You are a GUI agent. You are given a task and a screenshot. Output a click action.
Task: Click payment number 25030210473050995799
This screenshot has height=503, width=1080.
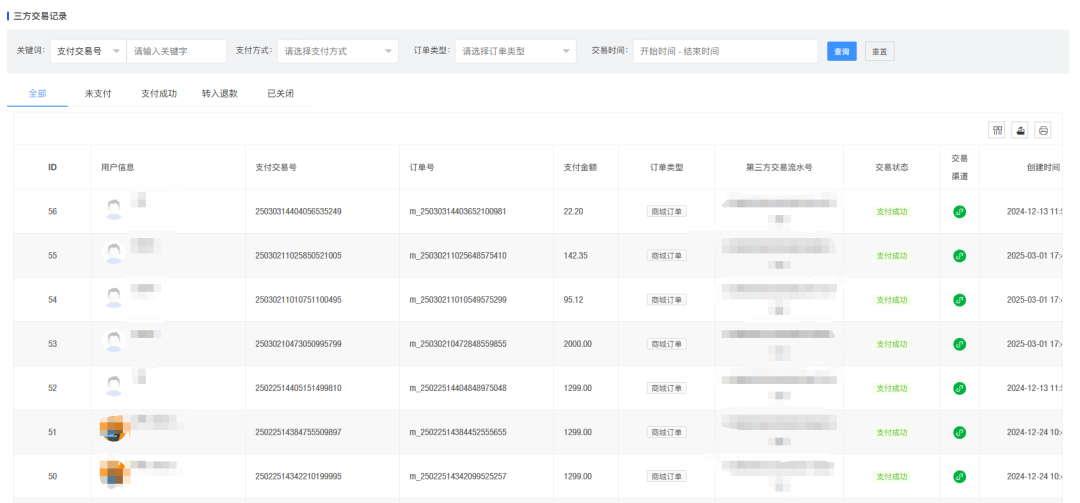tap(298, 344)
